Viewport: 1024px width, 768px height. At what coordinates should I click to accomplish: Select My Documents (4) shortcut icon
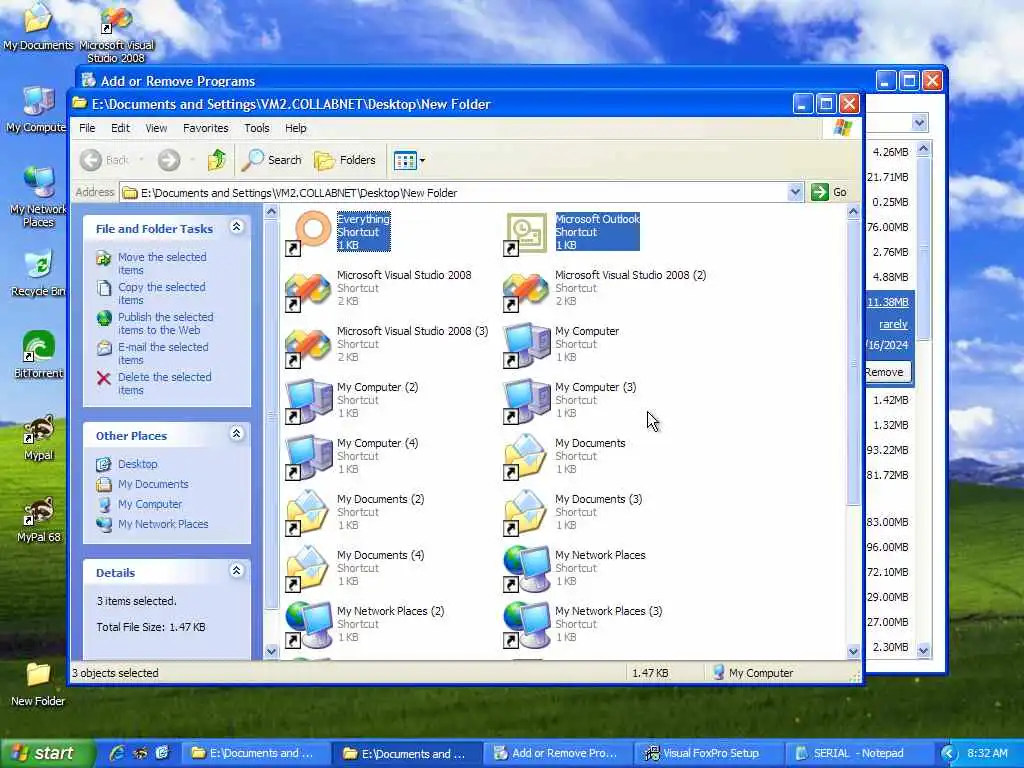[x=308, y=569]
